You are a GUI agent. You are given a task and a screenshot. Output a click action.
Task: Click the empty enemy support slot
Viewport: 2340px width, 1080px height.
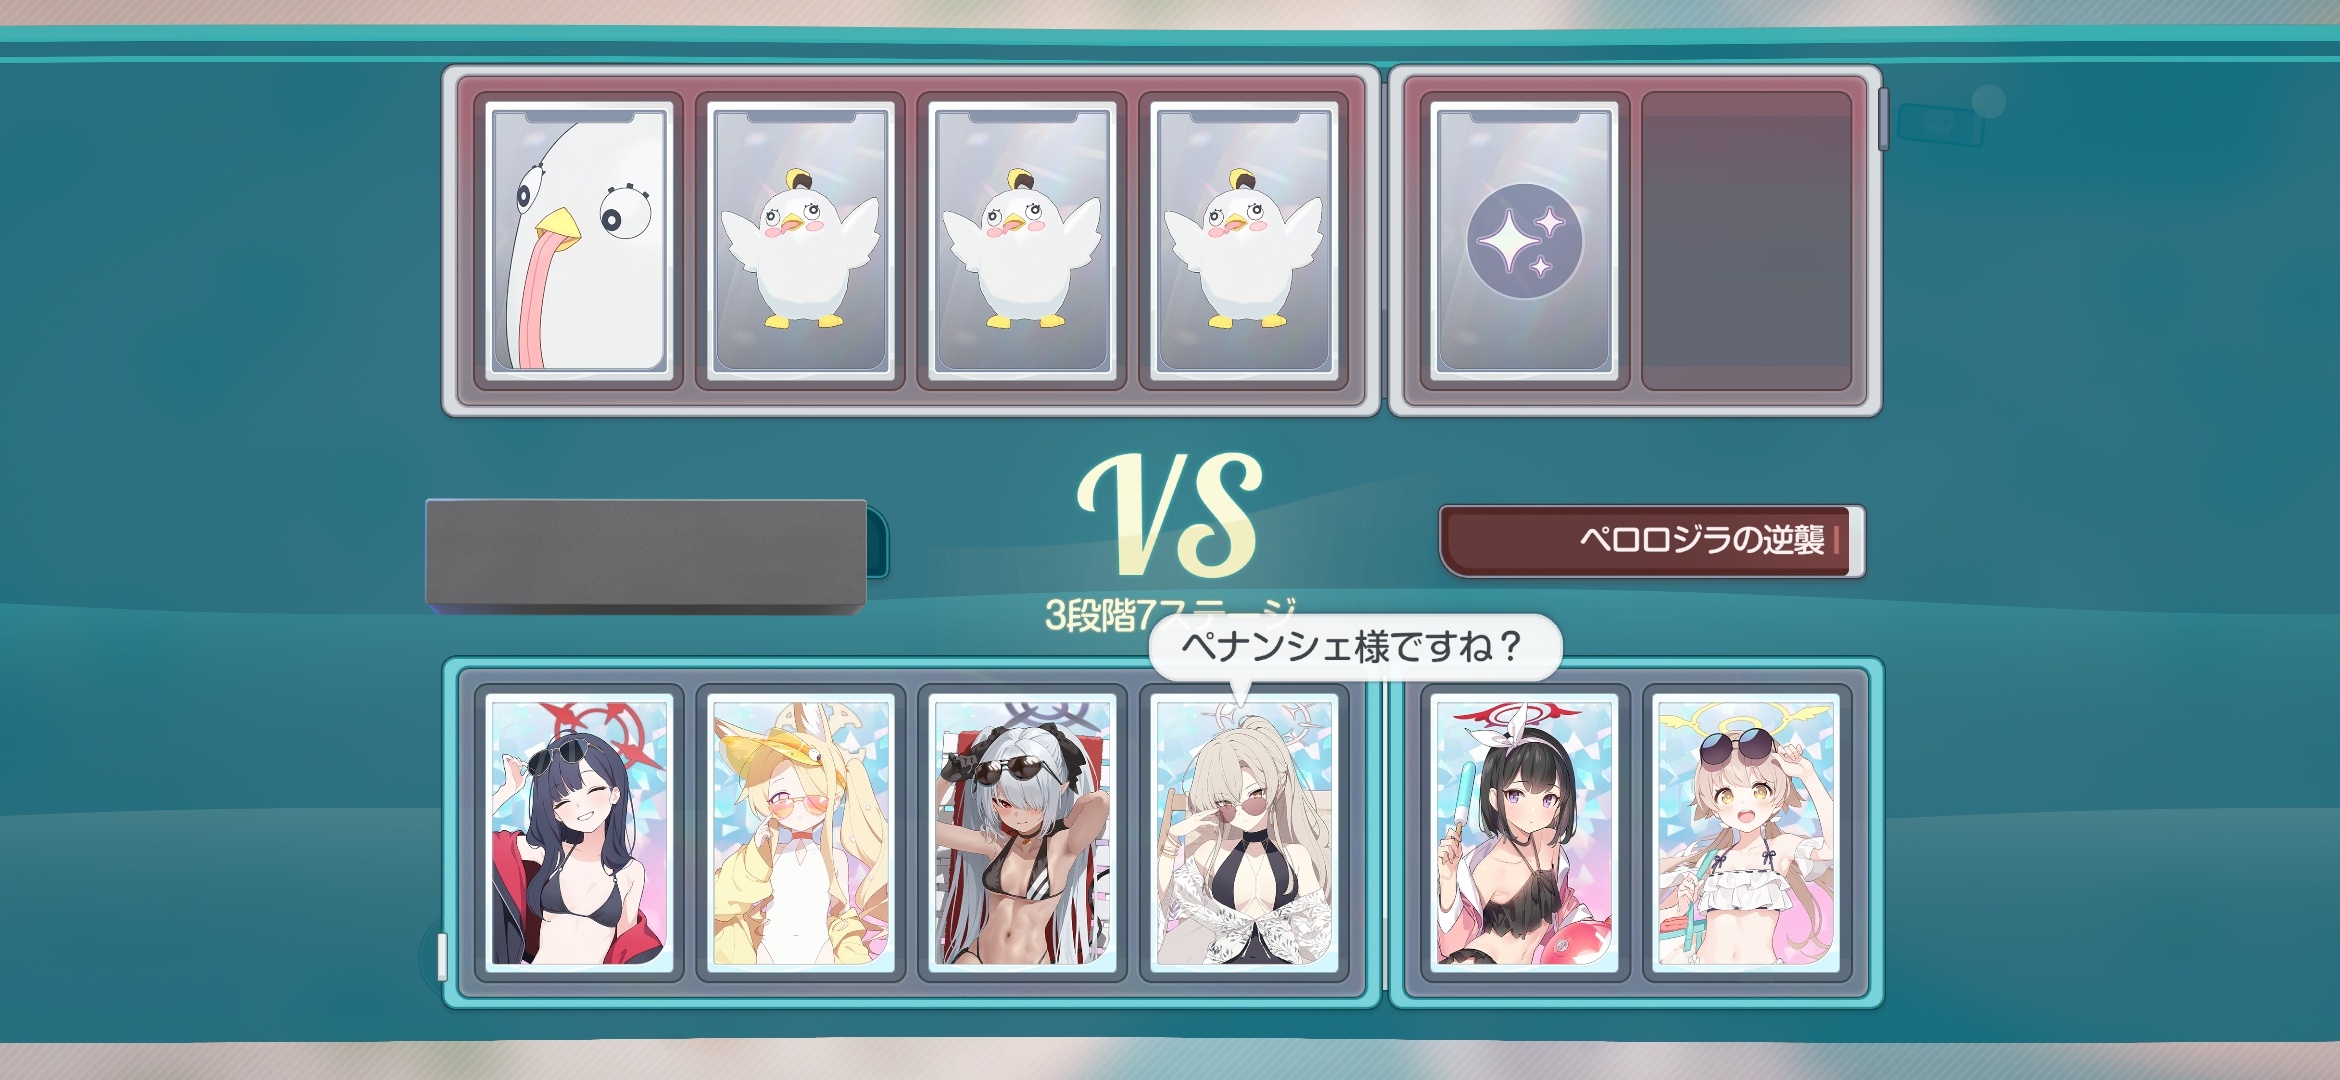1746,240
